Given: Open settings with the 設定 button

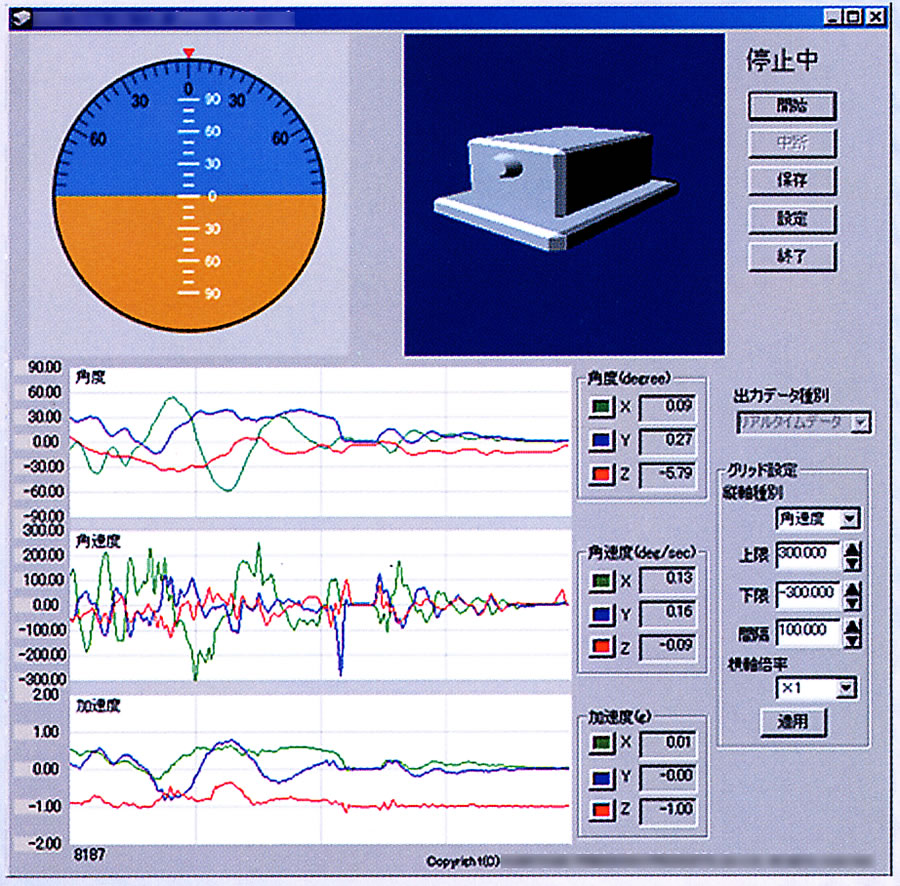Looking at the screenshot, I should (x=792, y=218).
